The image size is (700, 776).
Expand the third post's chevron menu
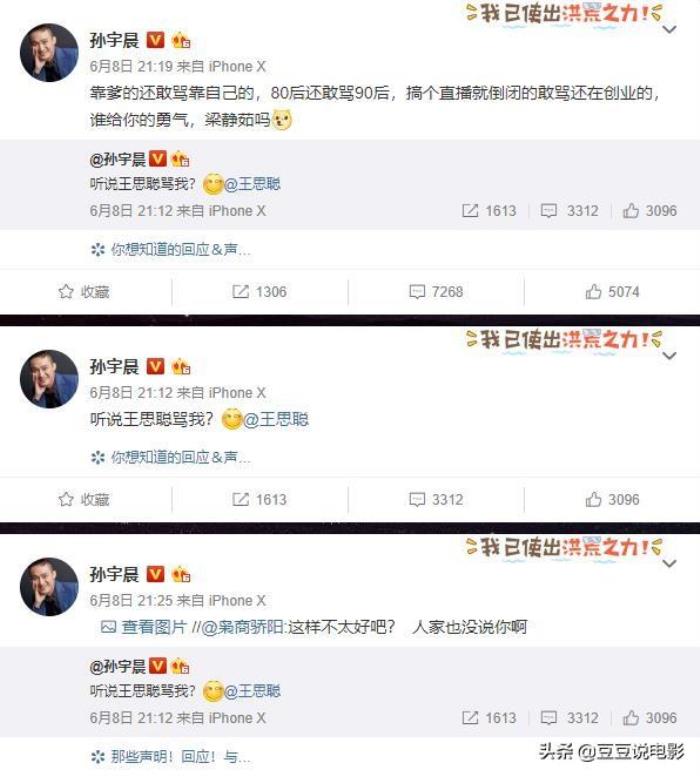pyautogui.click(x=669, y=564)
